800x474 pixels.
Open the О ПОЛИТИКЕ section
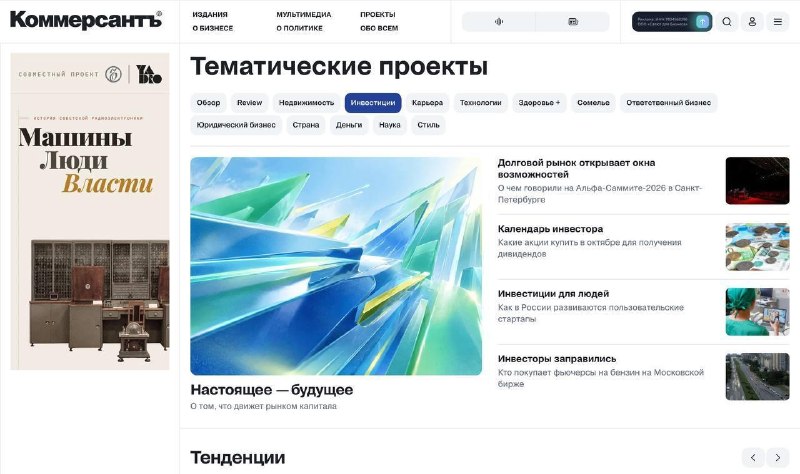tap(299, 29)
